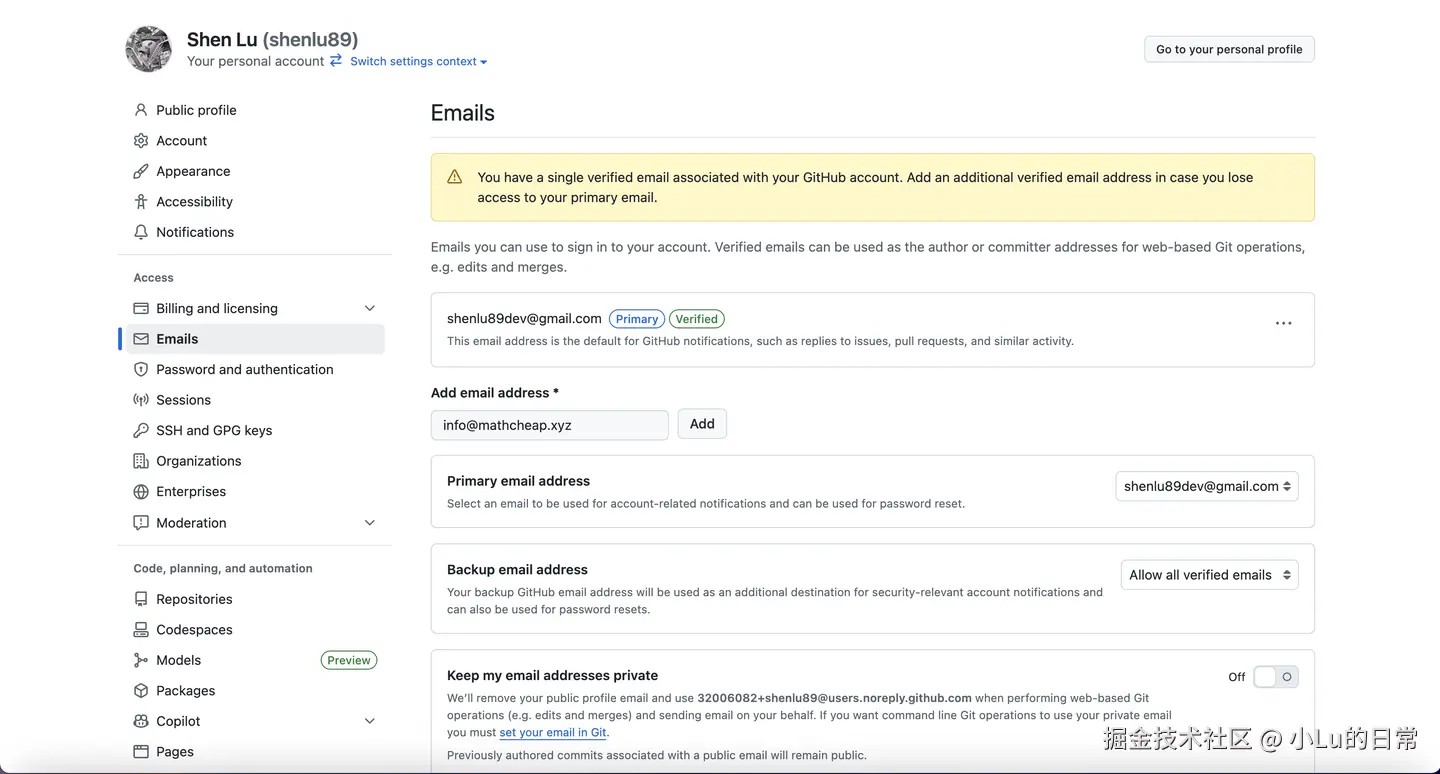Image resolution: width=1440 pixels, height=774 pixels.
Task: Click the Add email address input field
Action: tap(549, 425)
